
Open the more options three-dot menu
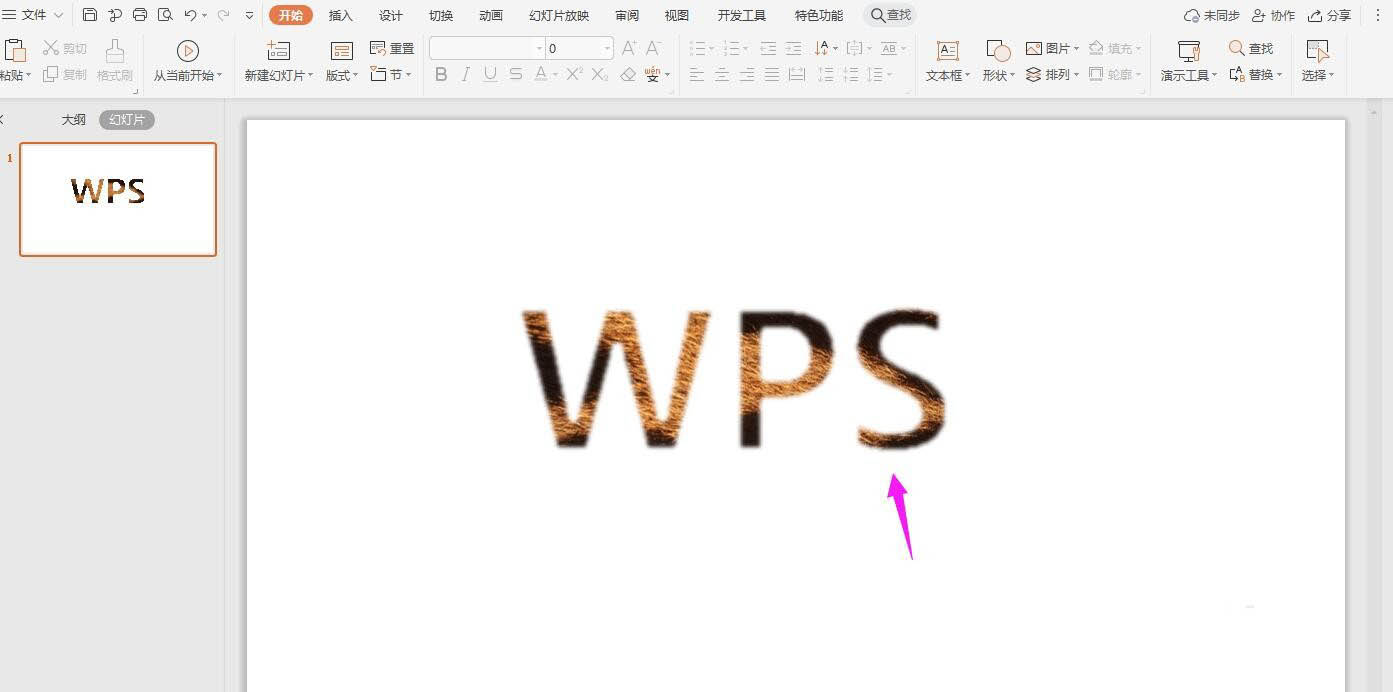pos(1377,15)
